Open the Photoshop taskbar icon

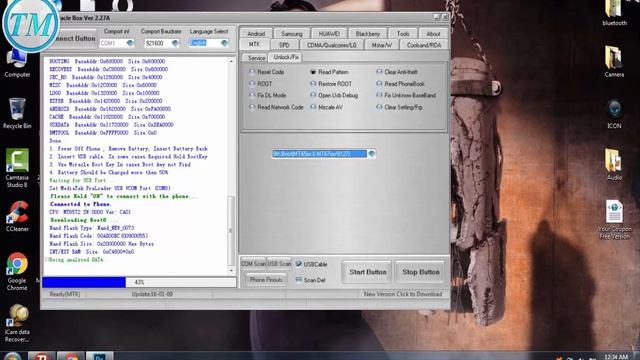point(99,356)
